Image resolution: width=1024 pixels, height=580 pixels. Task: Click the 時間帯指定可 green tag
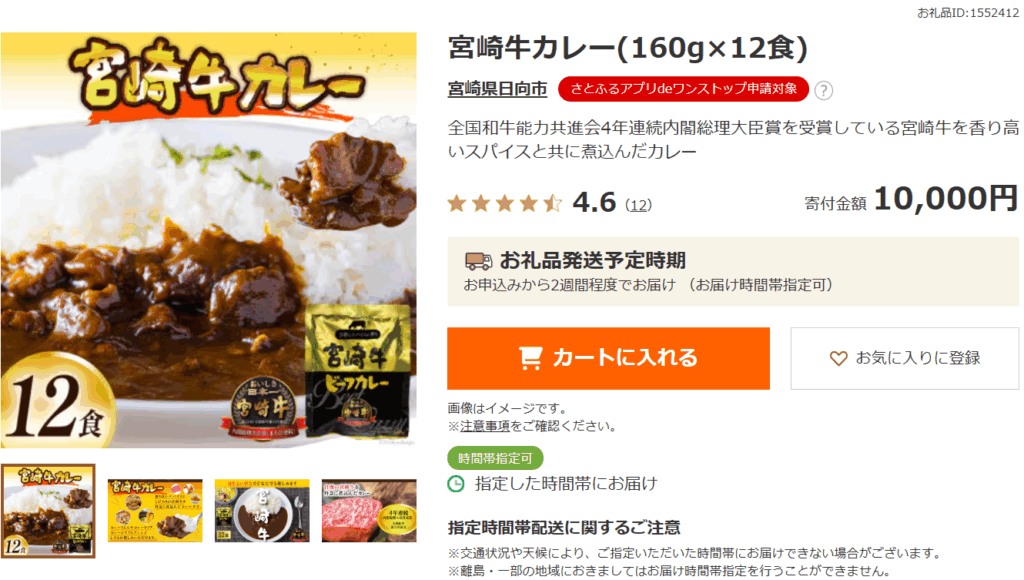point(495,459)
